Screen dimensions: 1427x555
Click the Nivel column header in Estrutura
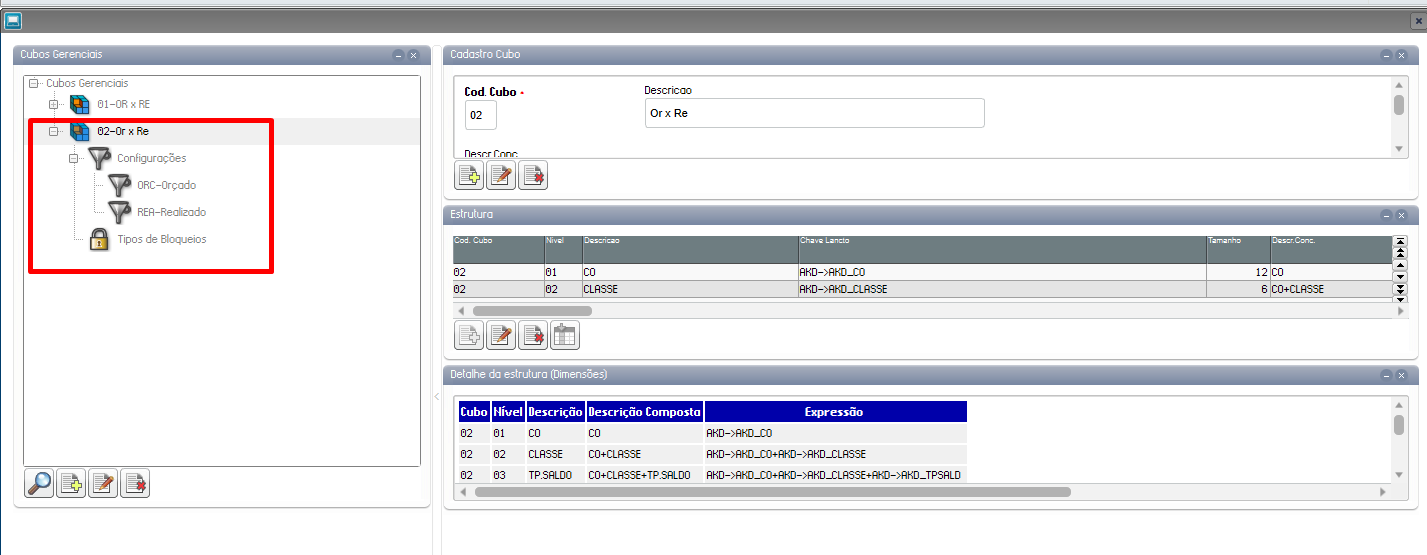[x=563, y=250]
